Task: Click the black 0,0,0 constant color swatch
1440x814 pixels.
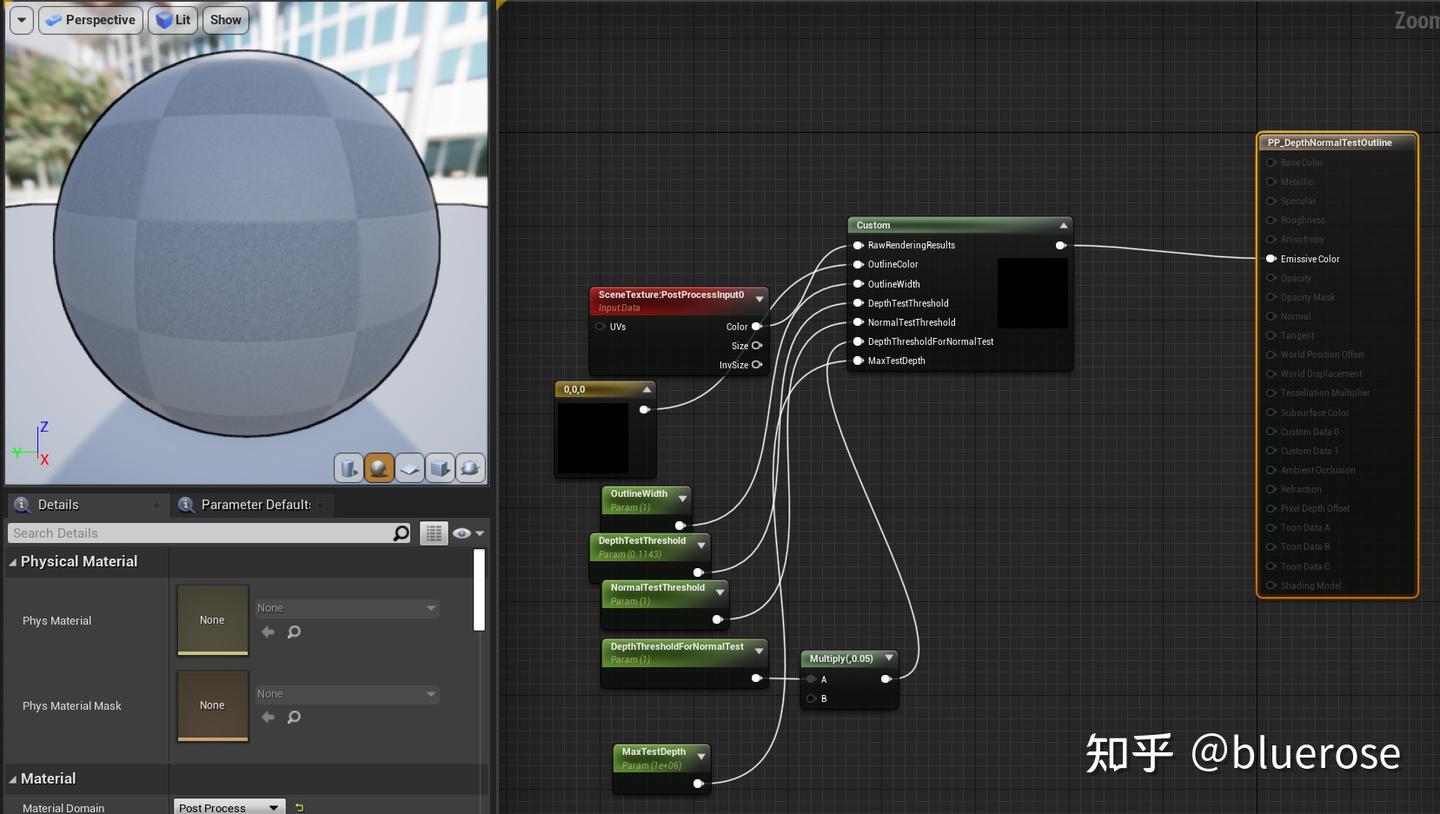Action: 595,435
